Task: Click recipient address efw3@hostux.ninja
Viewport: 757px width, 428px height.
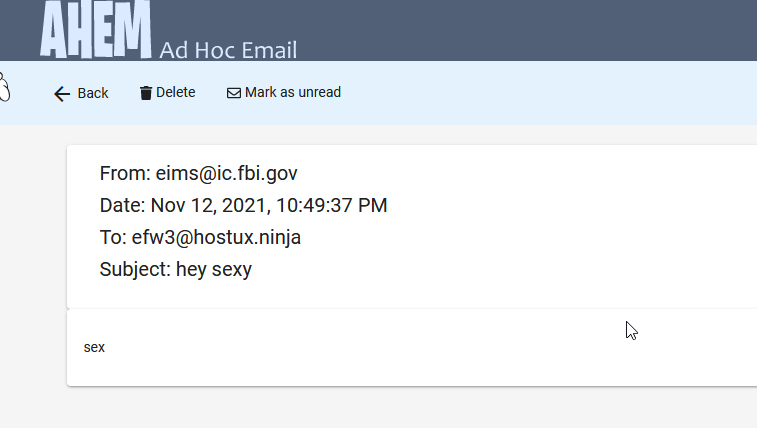Action: coord(216,237)
